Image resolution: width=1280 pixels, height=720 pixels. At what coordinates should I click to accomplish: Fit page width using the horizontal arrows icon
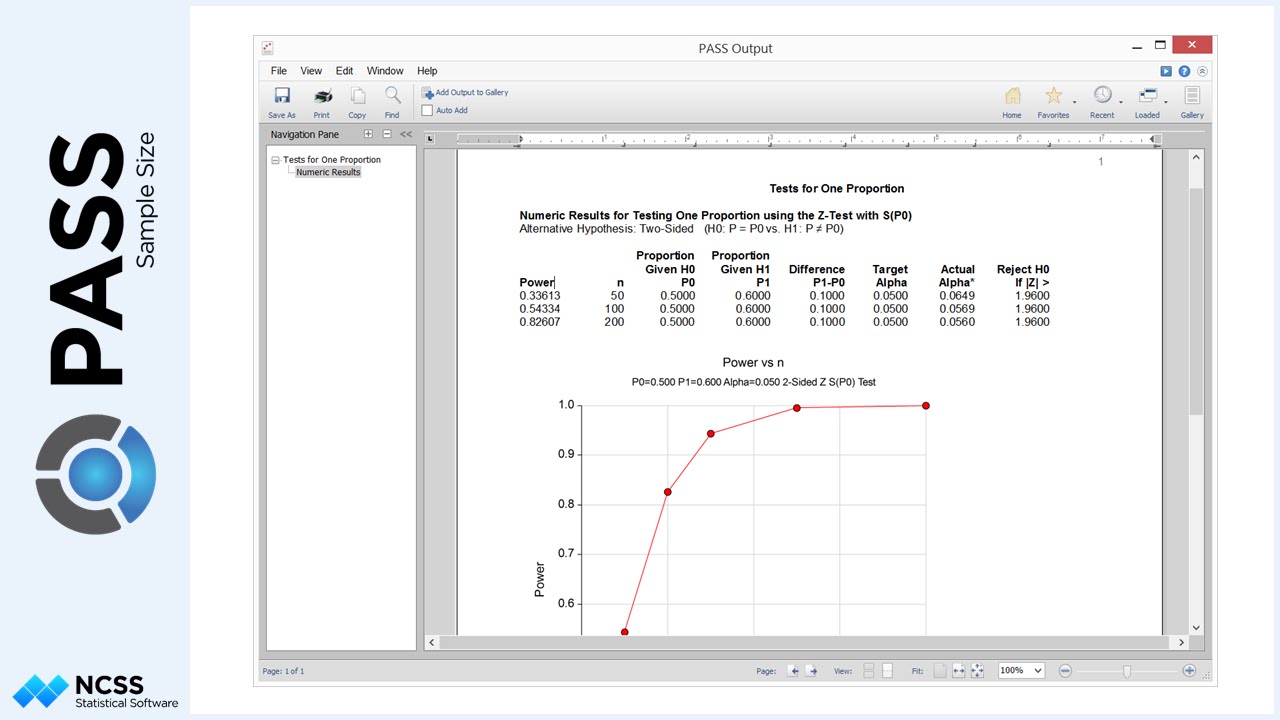(x=959, y=671)
